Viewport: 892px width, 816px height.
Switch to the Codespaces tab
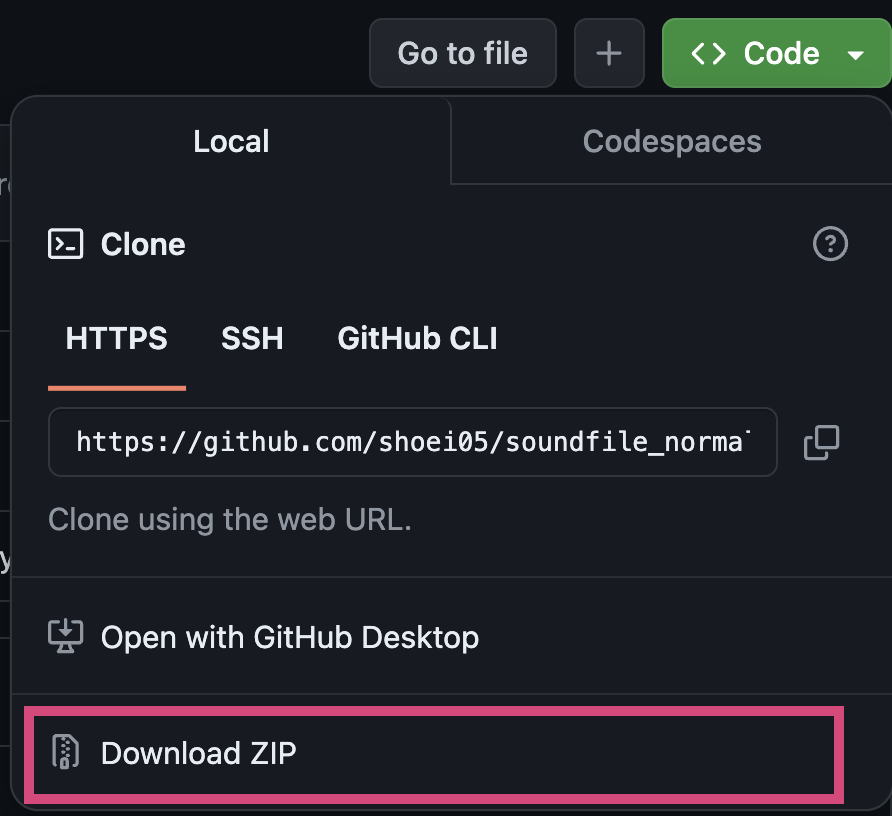672,141
